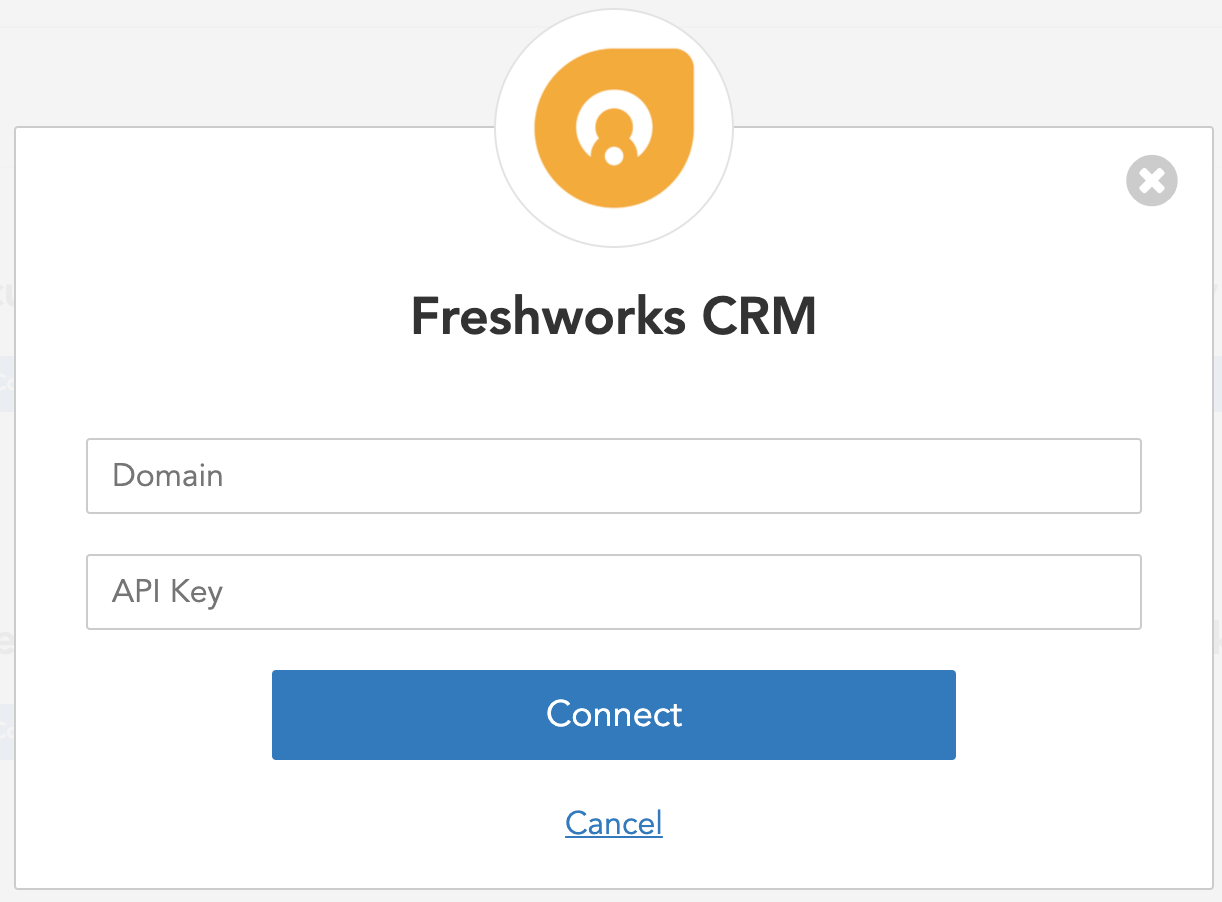Close the Freshworks CRM dialog
The width and height of the screenshot is (1222, 902).
point(1151,181)
